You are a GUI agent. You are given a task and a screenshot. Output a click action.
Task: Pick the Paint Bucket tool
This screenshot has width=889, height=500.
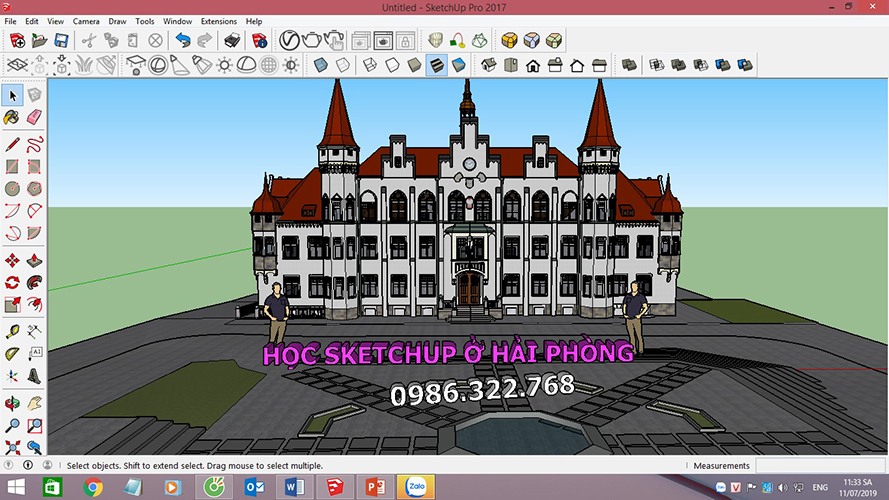coord(12,117)
